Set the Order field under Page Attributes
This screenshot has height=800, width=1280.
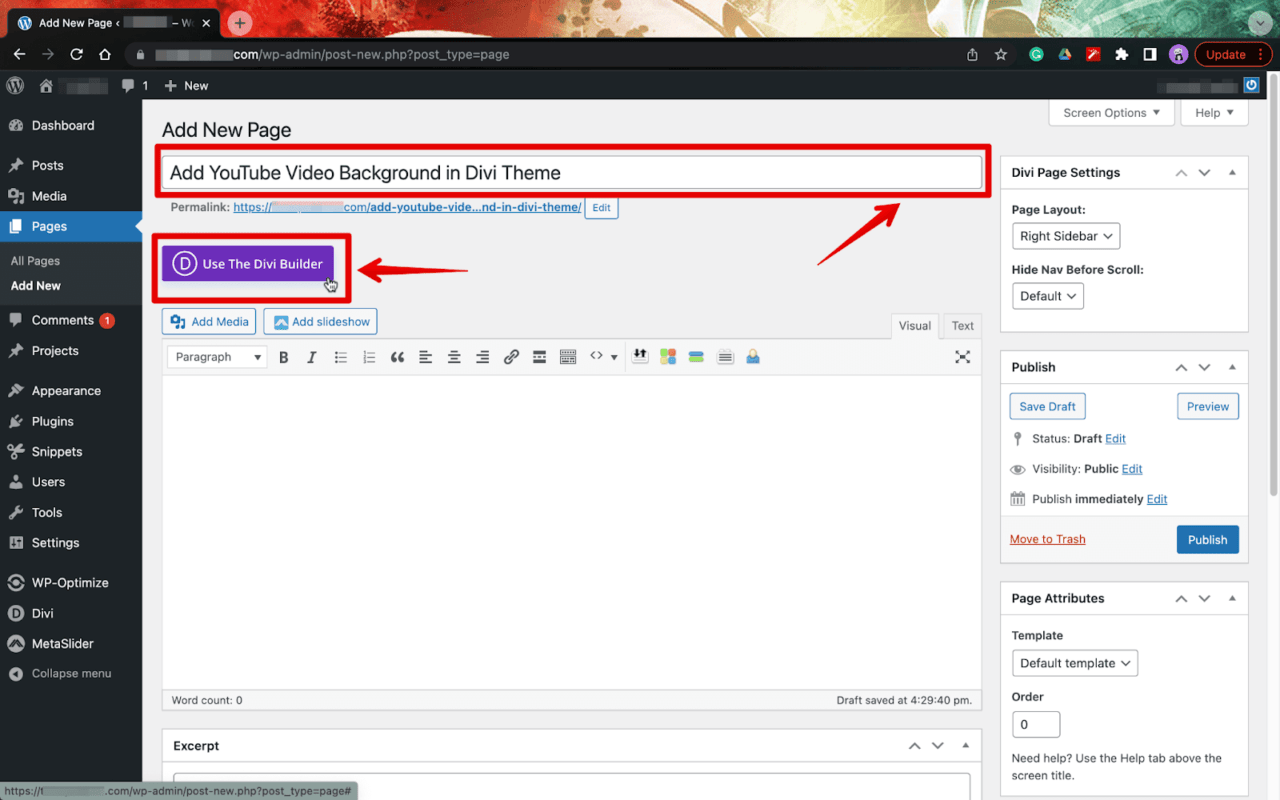pyautogui.click(x=1036, y=724)
